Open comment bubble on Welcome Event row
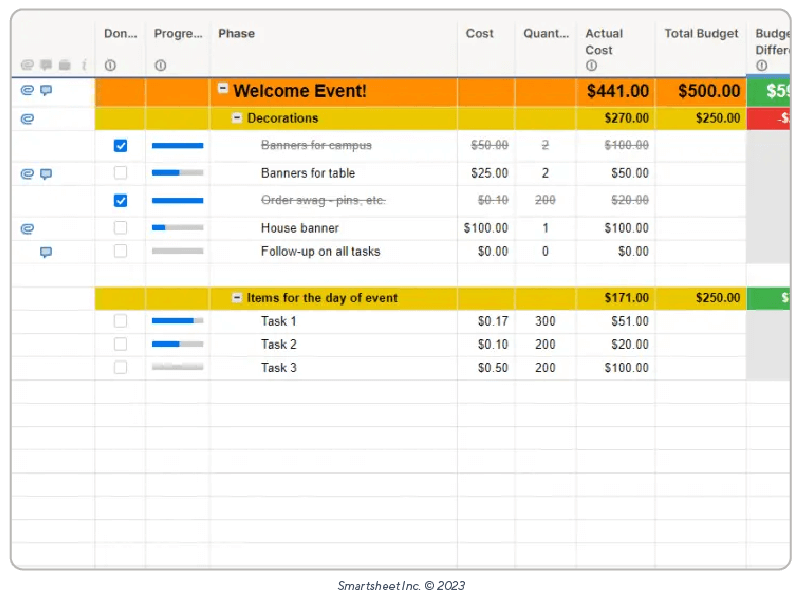Image resolution: width=801 pixels, height=601 pixels. (46, 91)
